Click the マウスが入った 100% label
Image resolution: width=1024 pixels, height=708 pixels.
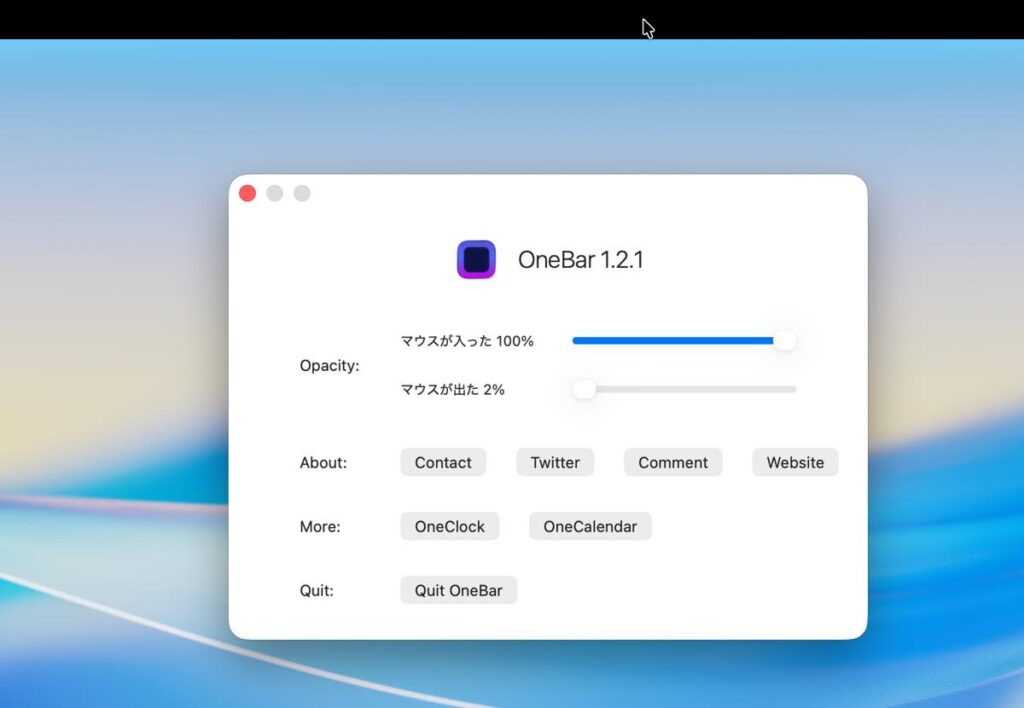pyautogui.click(x=467, y=341)
